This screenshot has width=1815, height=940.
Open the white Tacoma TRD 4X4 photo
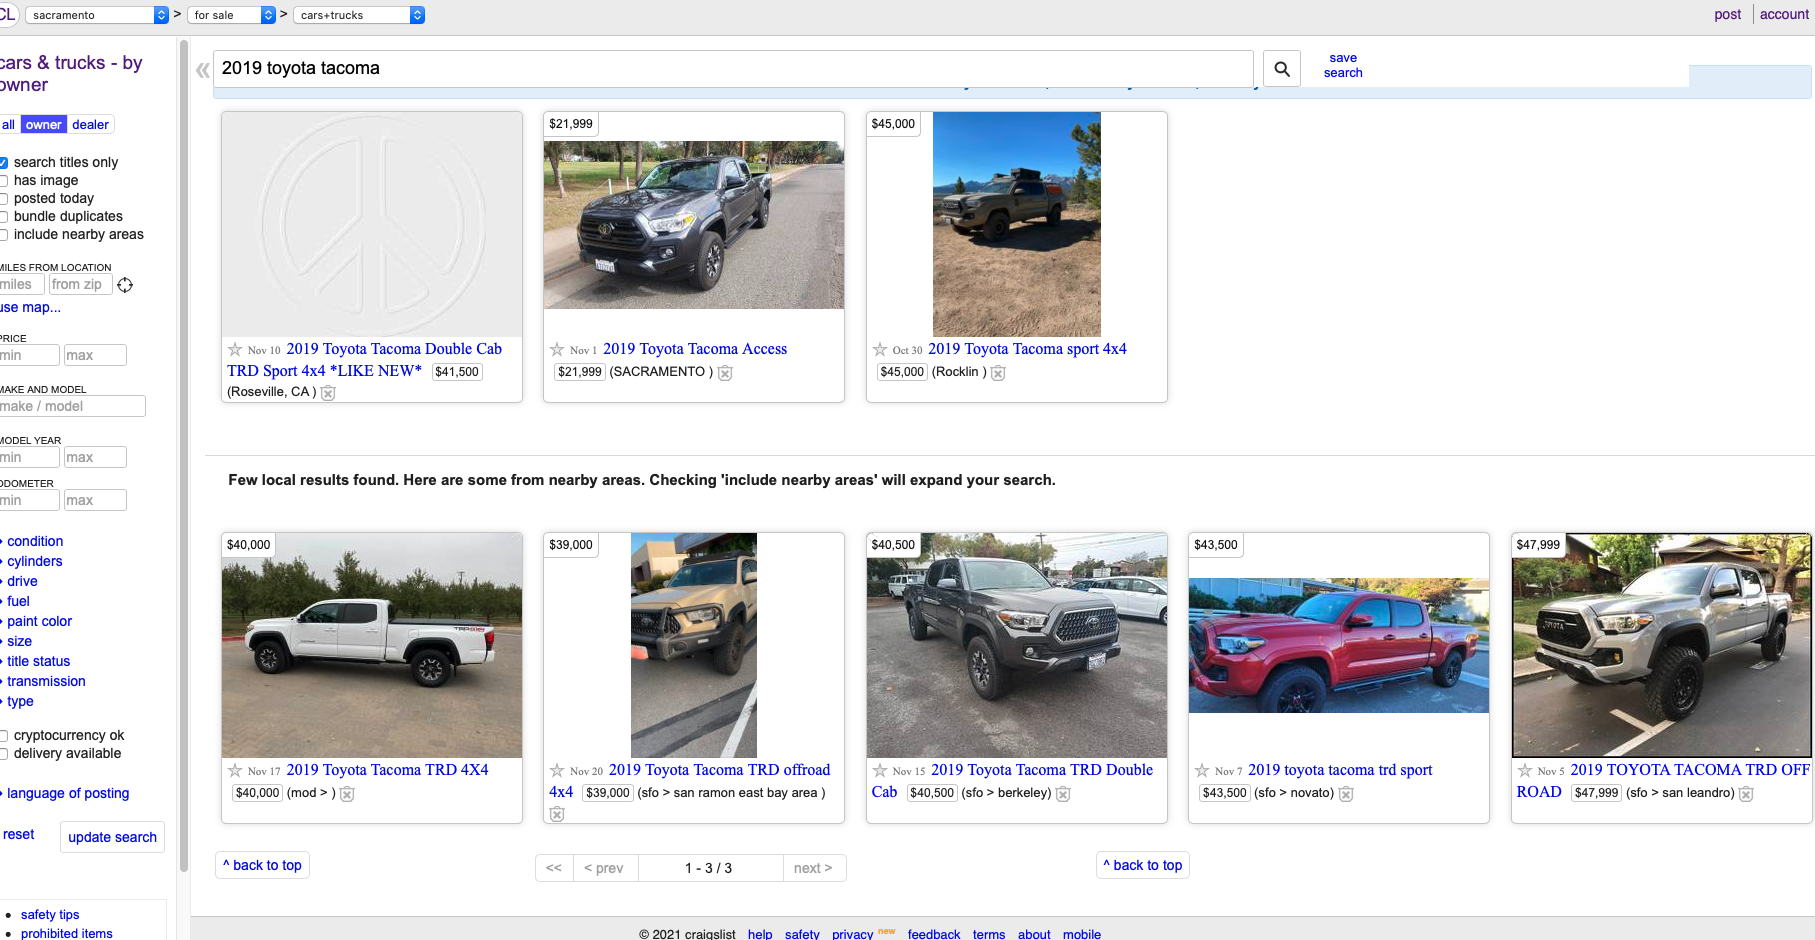[x=372, y=645]
